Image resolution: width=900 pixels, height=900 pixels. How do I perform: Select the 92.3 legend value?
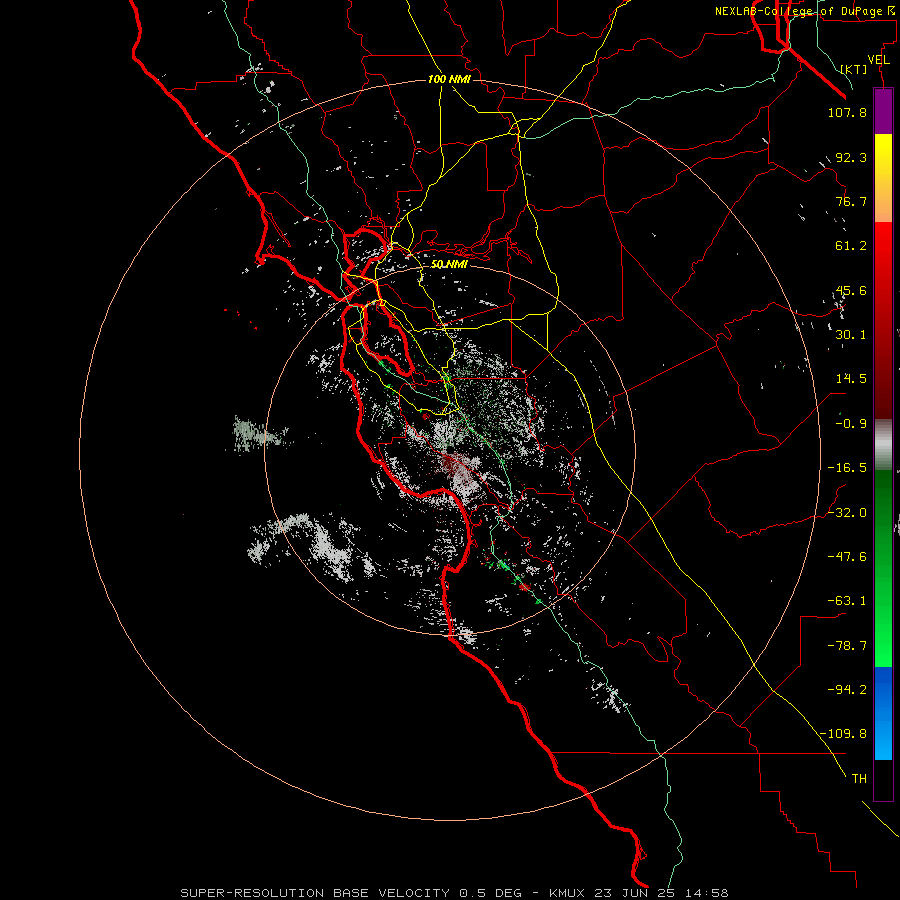pos(851,157)
